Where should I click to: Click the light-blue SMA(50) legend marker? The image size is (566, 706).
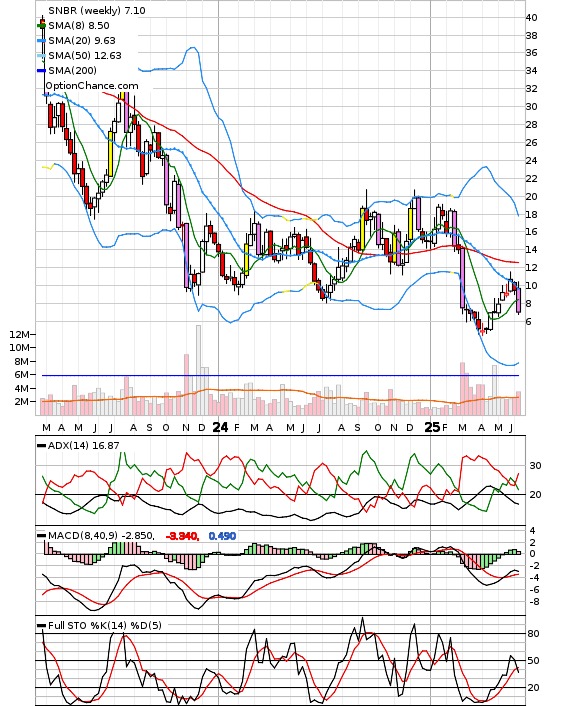click(x=41, y=56)
